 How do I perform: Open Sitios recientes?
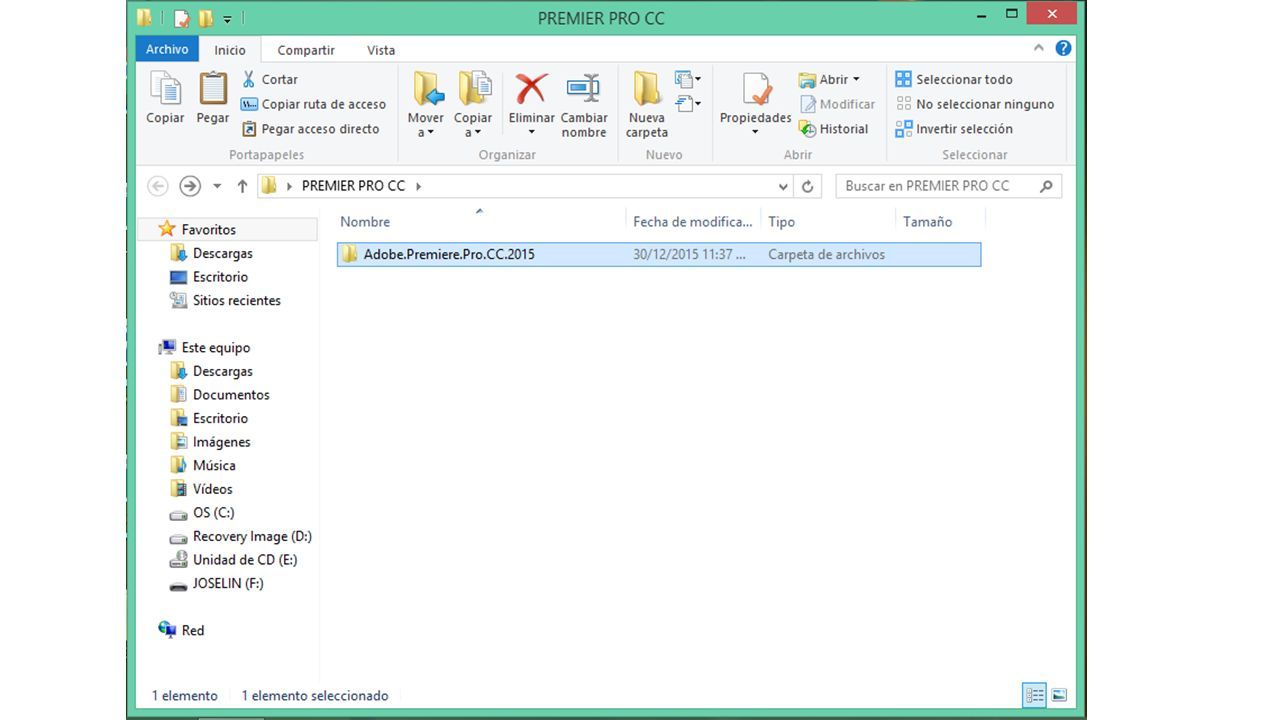coord(236,301)
